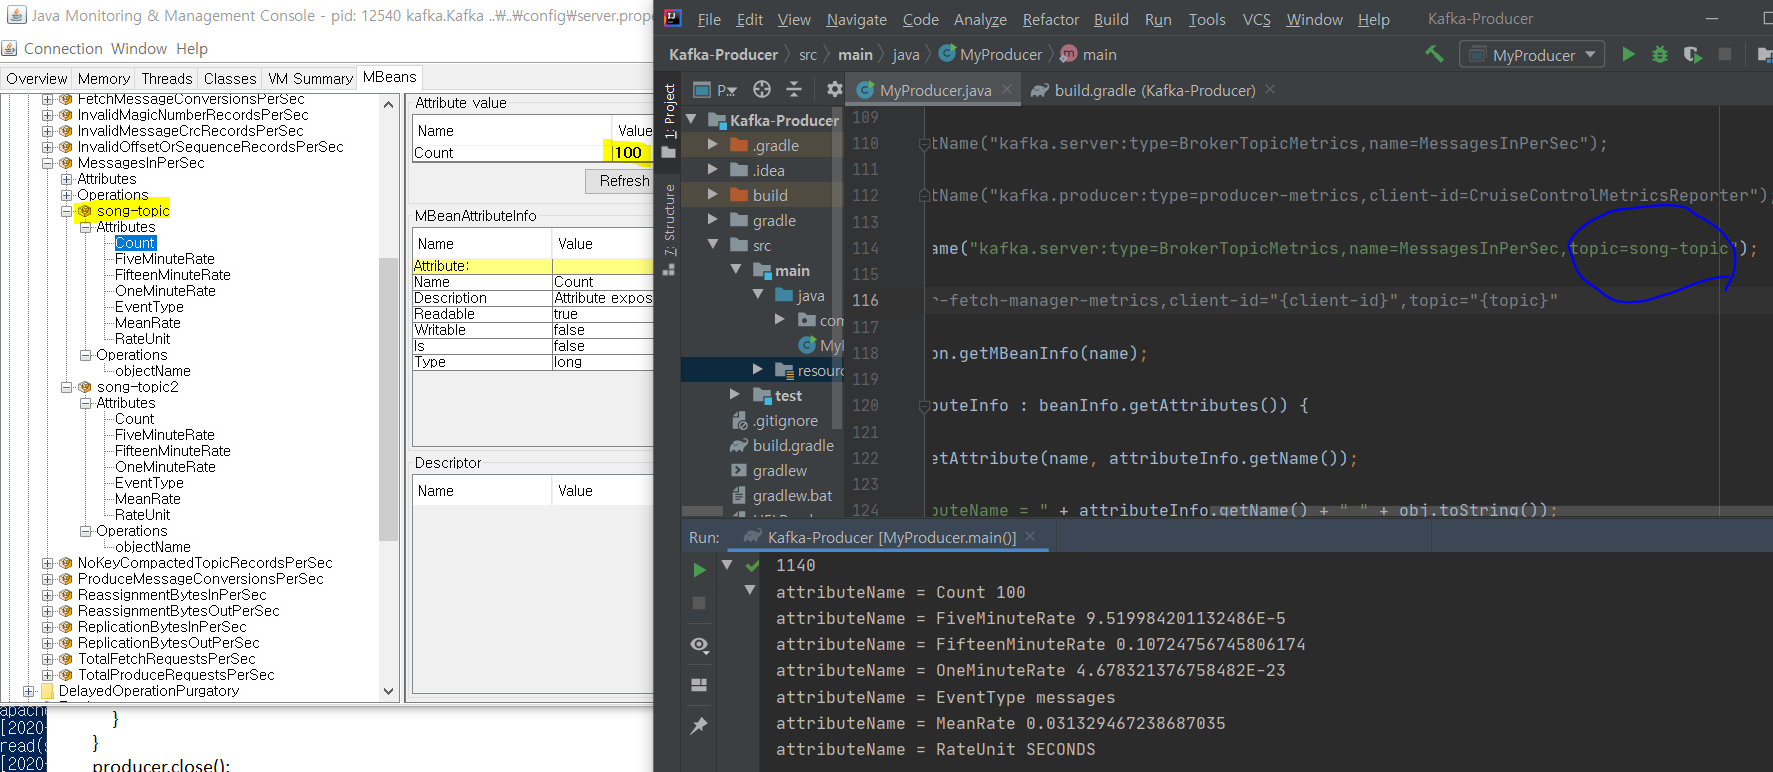This screenshot has width=1773, height=772.
Task: Select the Count attribute under song-topic
Action: click(x=135, y=243)
